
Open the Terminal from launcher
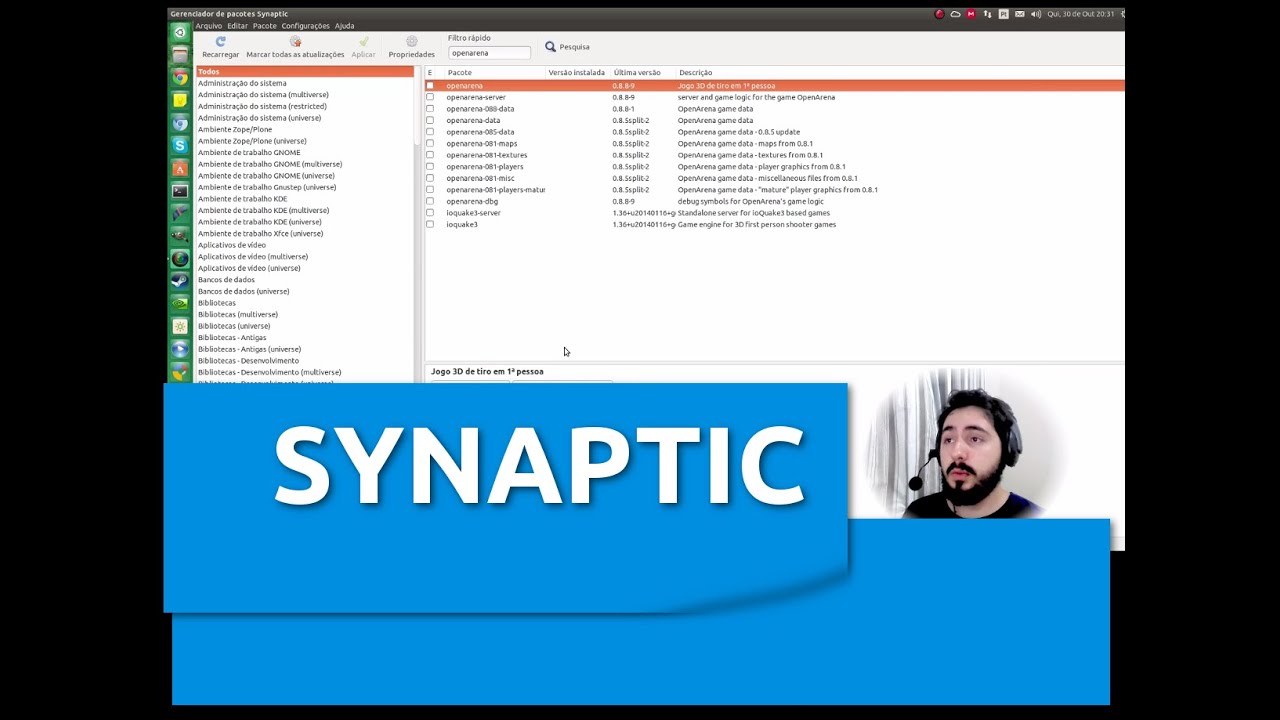click(180, 191)
